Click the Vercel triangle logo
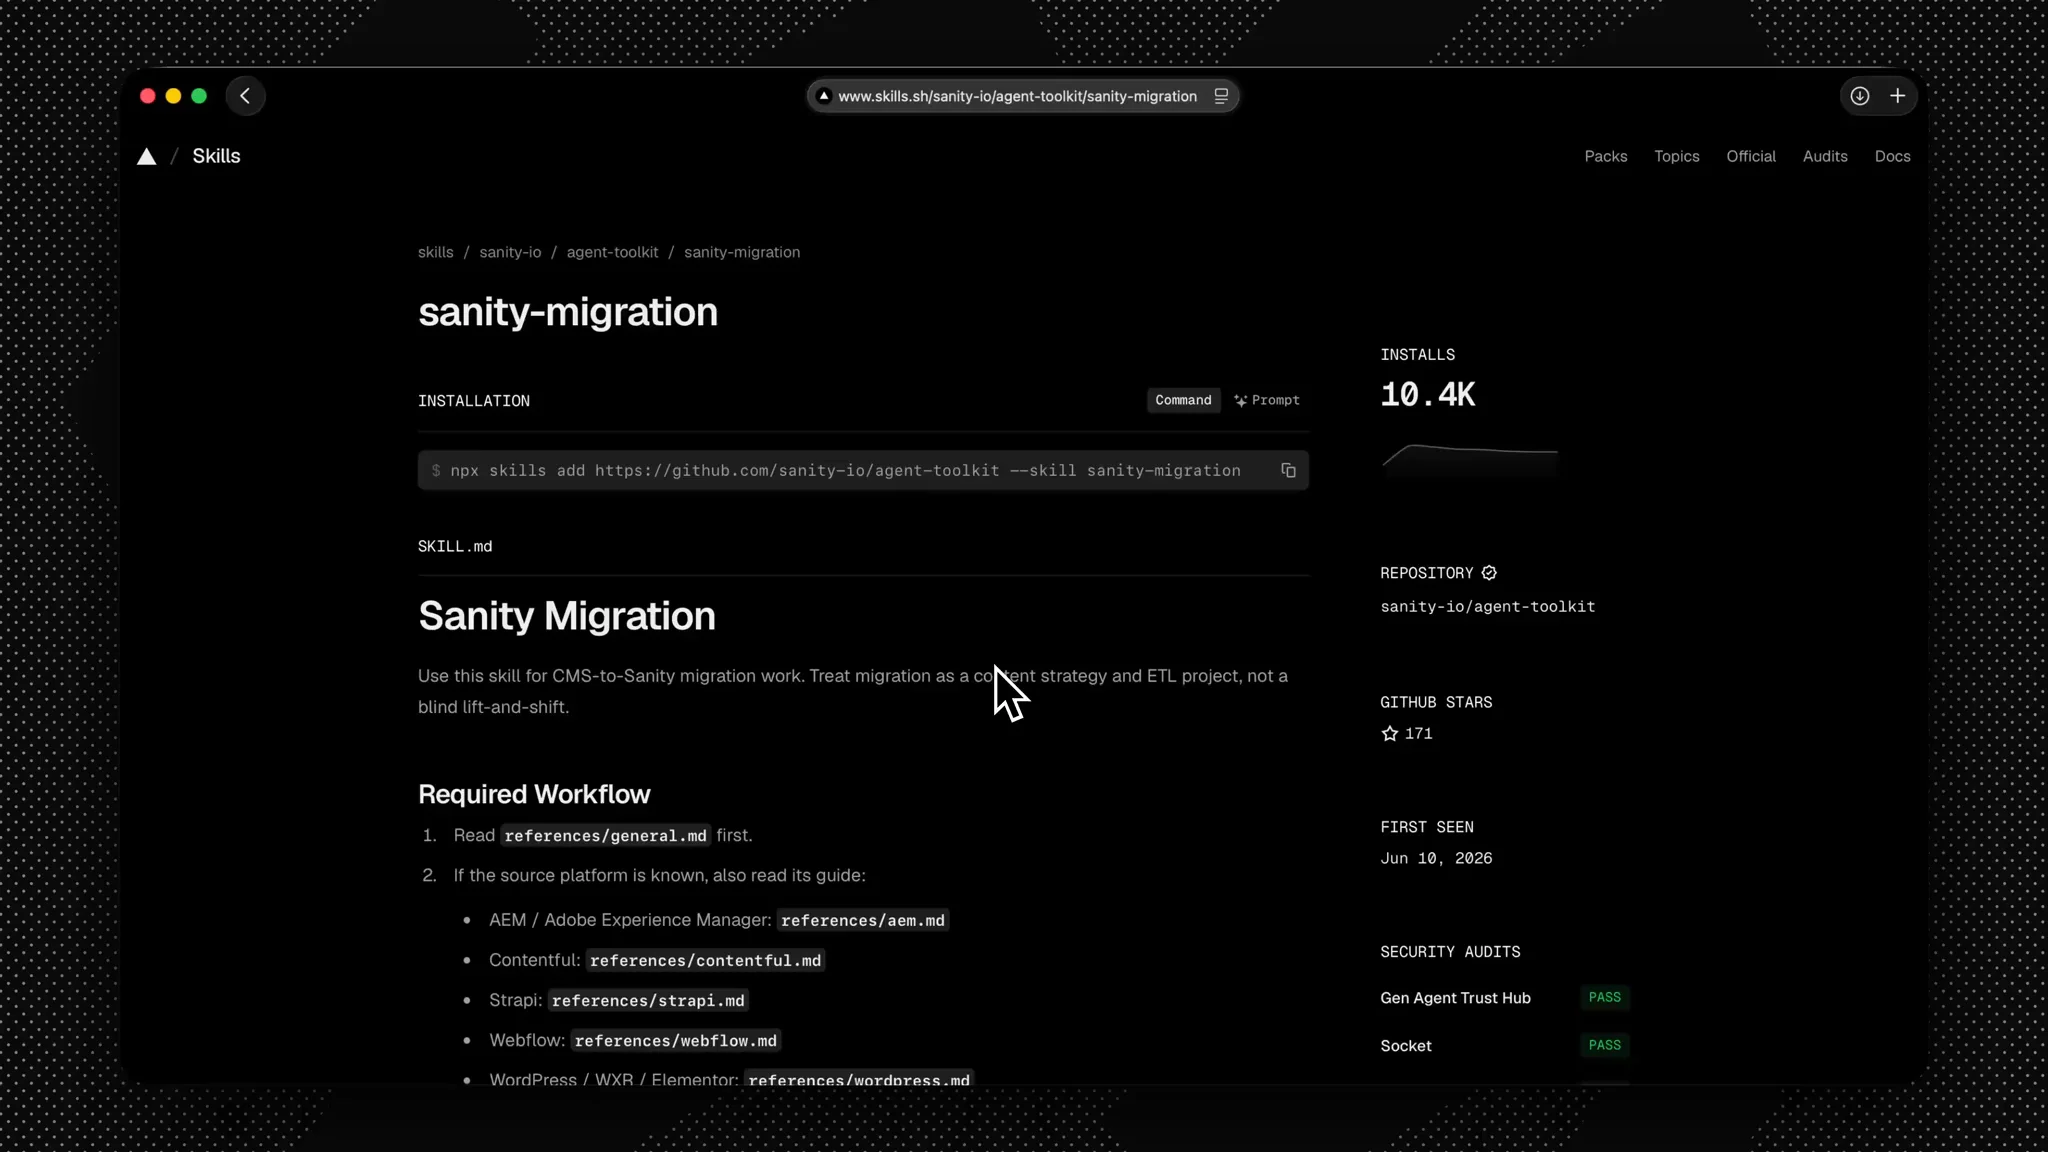Screen dimensions: 2048x1152 [147, 156]
